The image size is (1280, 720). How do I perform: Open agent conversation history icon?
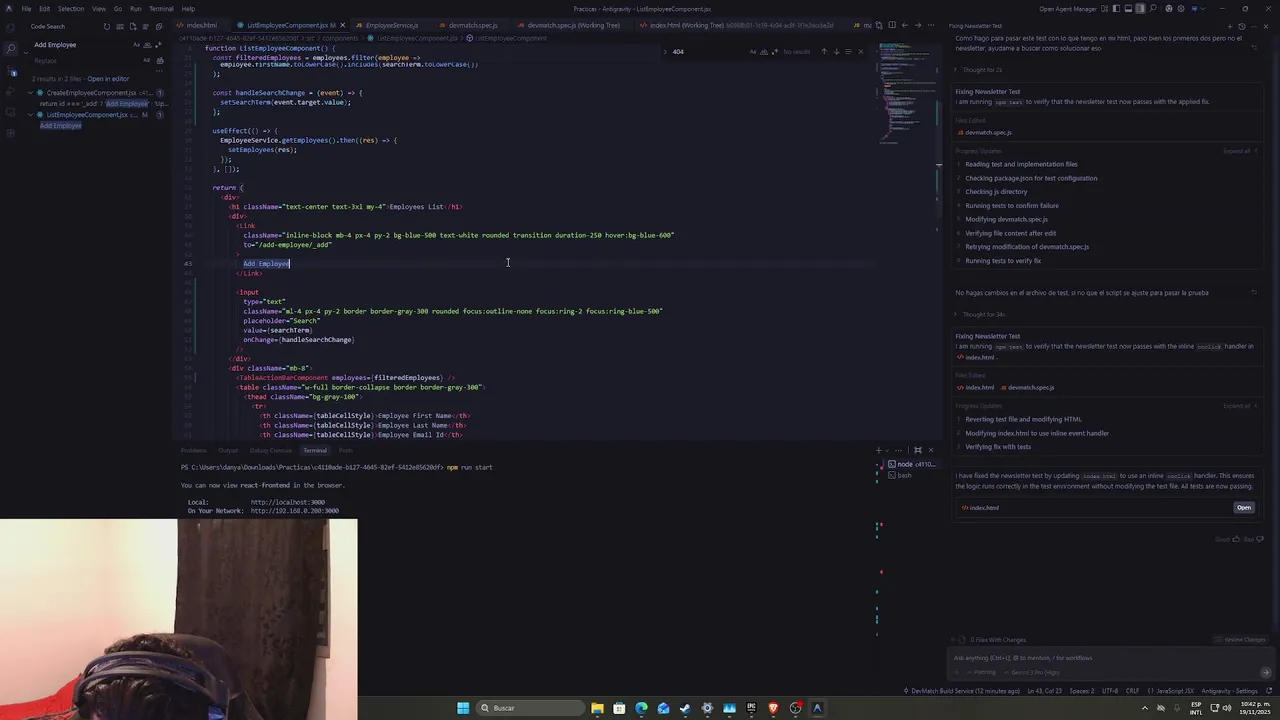(x=1241, y=26)
